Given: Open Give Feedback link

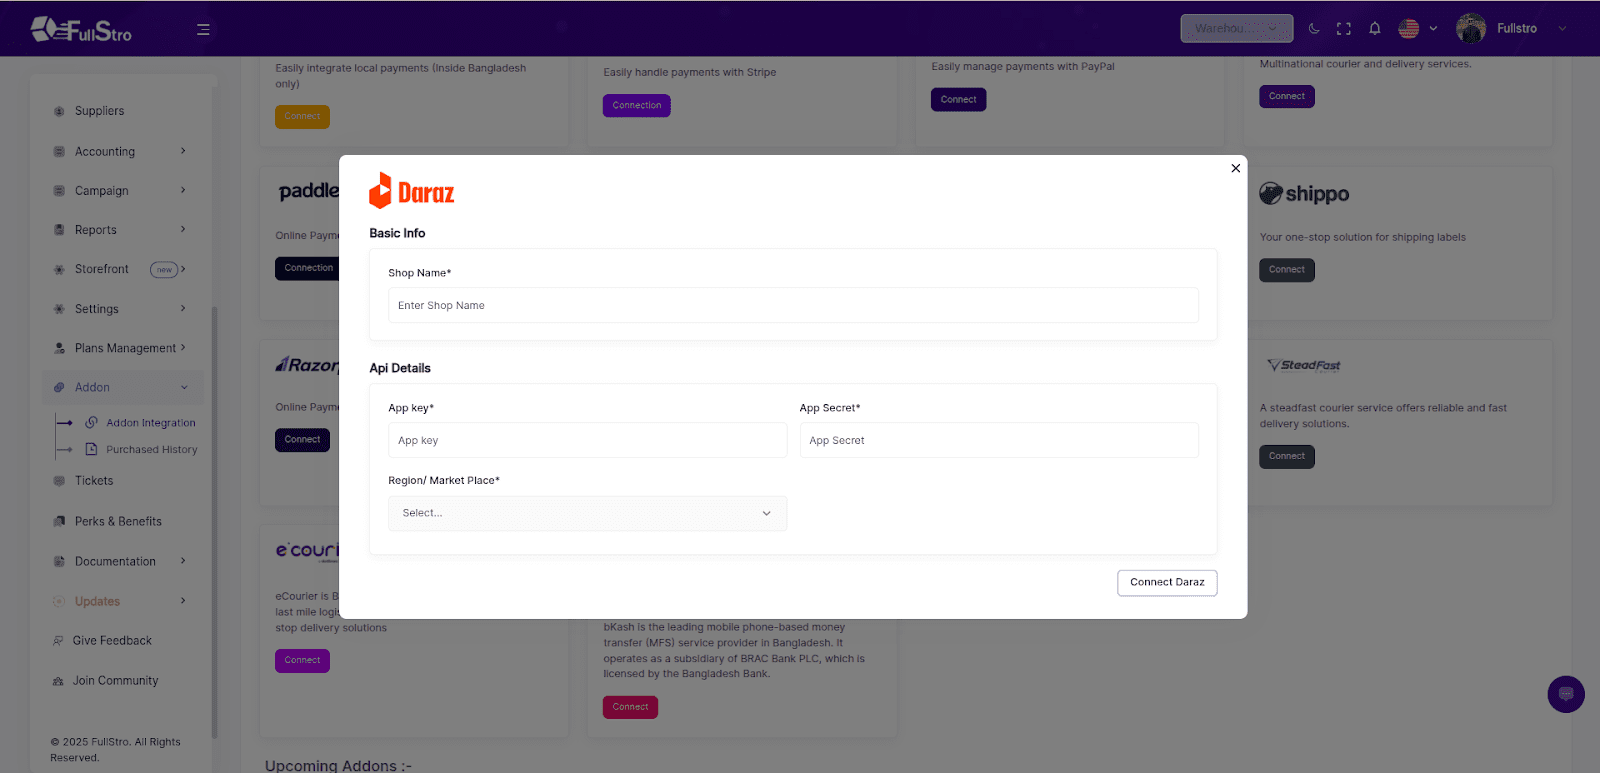Looking at the screenshot, I should pos(112,641).
